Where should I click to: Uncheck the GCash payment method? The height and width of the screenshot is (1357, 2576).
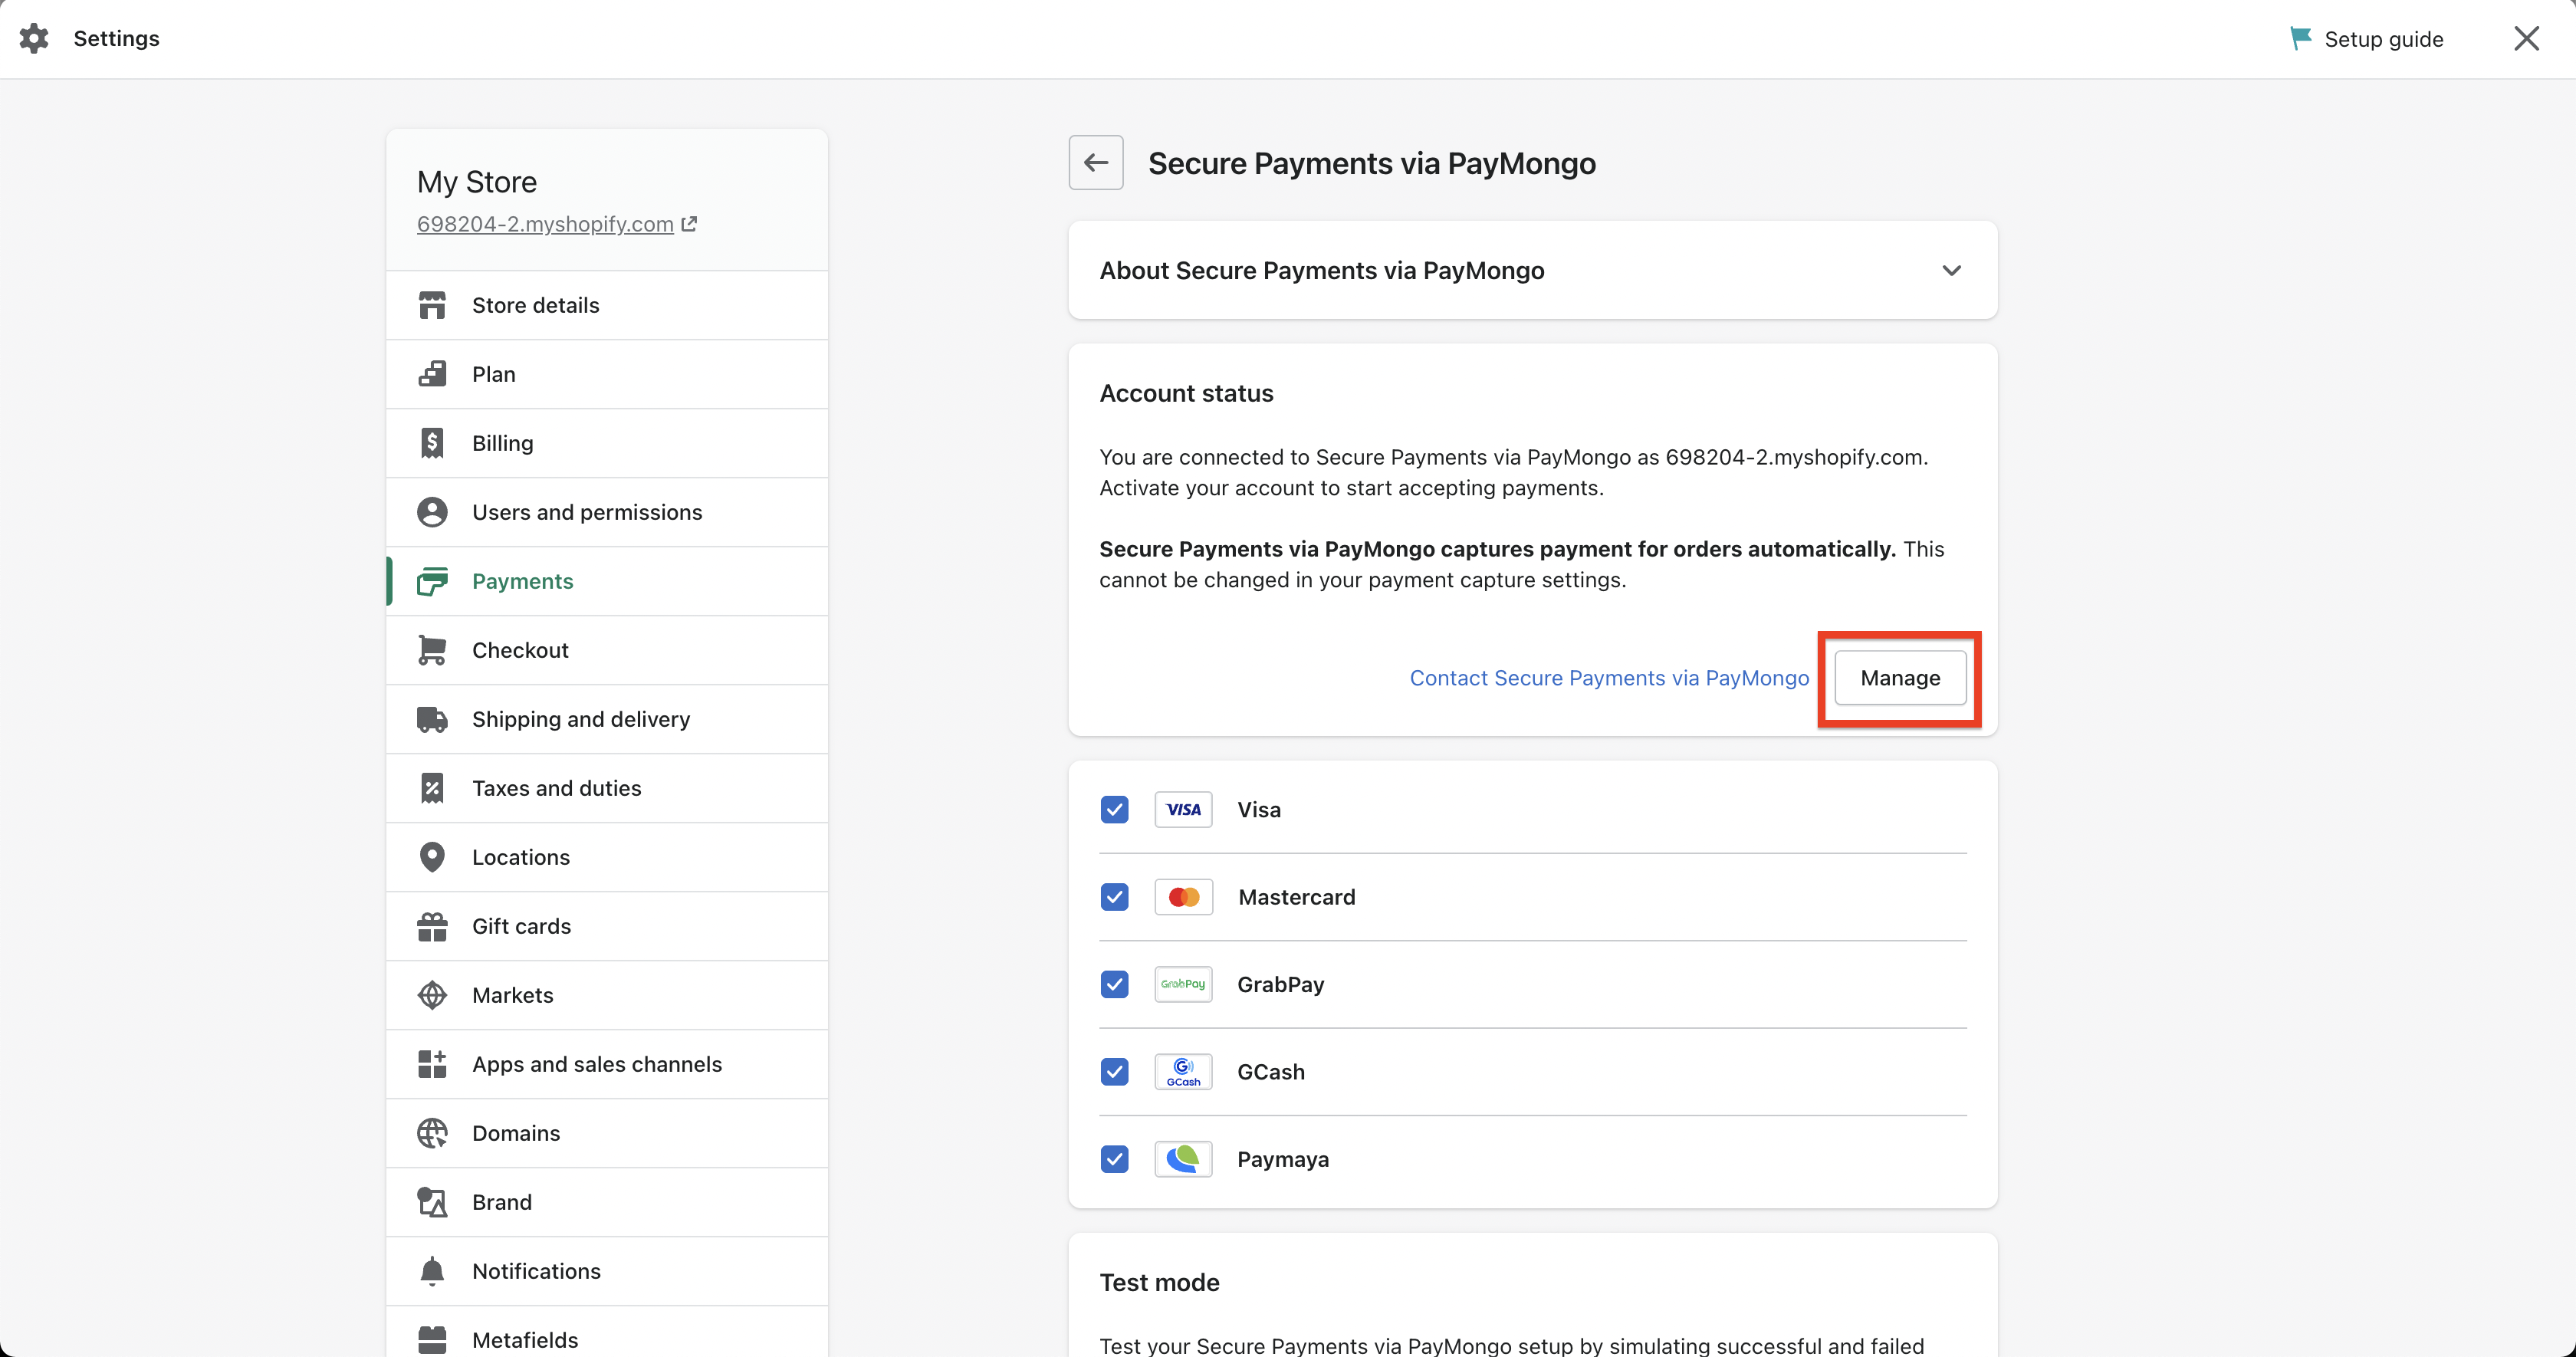(x=1114, y=1072)
